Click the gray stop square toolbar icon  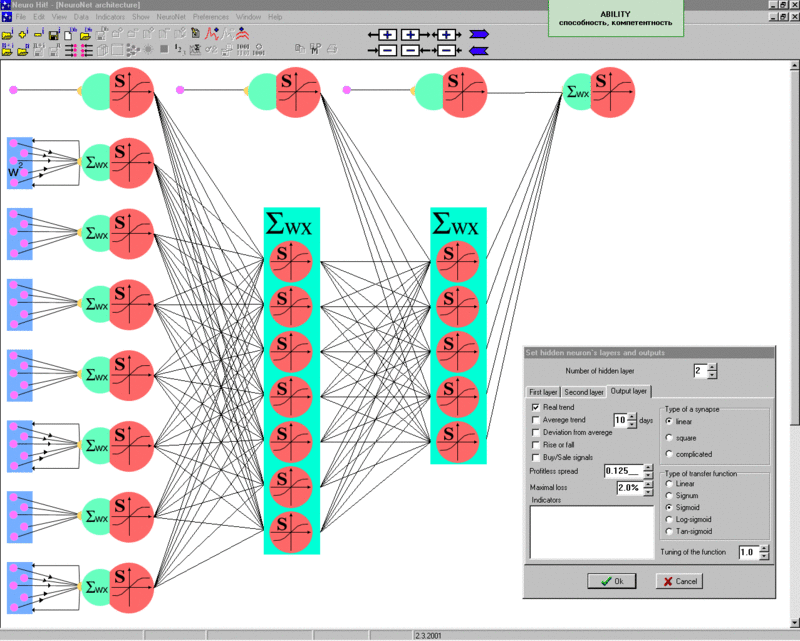pyautogui.click(x=164, y=49)
